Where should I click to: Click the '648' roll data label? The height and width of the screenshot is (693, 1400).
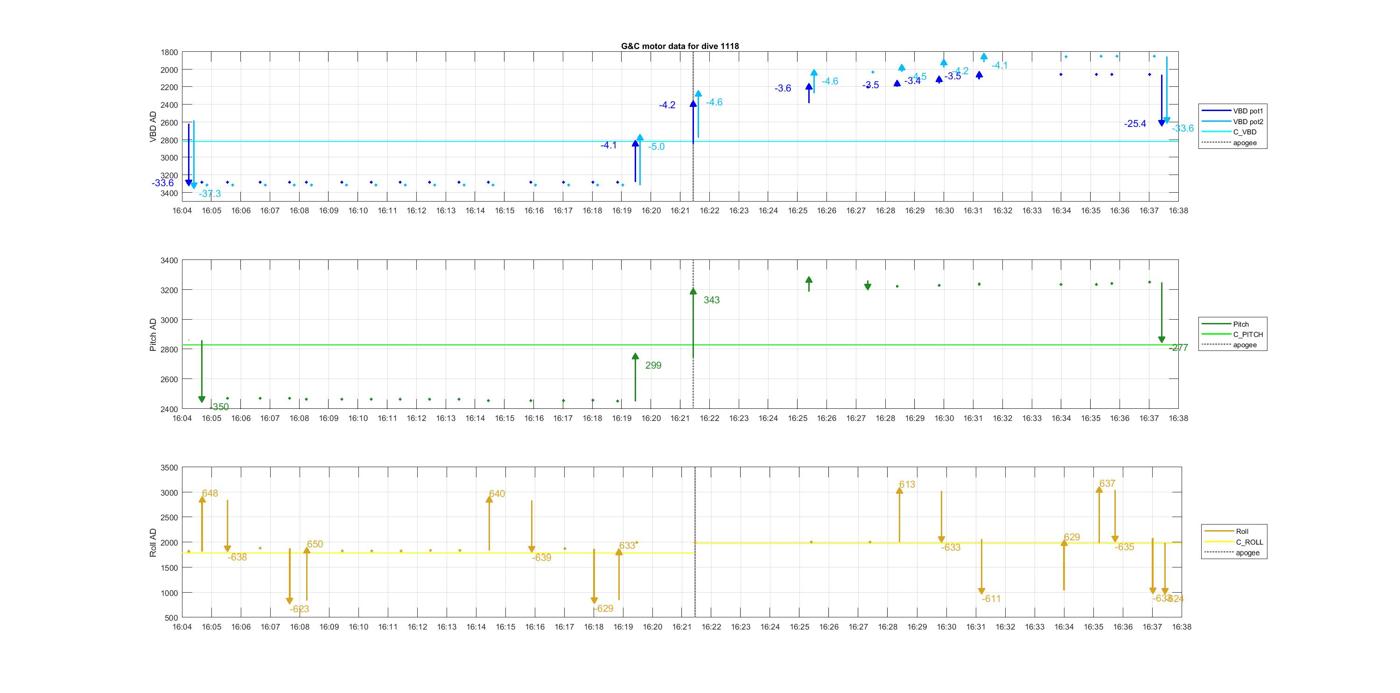coord(210,494)
